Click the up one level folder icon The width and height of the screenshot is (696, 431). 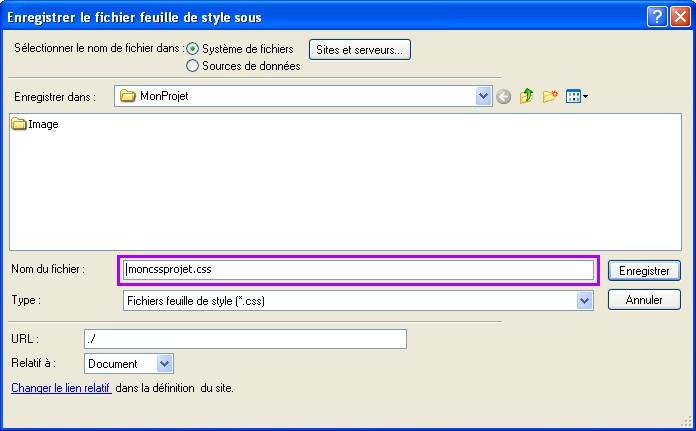[x=527, y=97]
